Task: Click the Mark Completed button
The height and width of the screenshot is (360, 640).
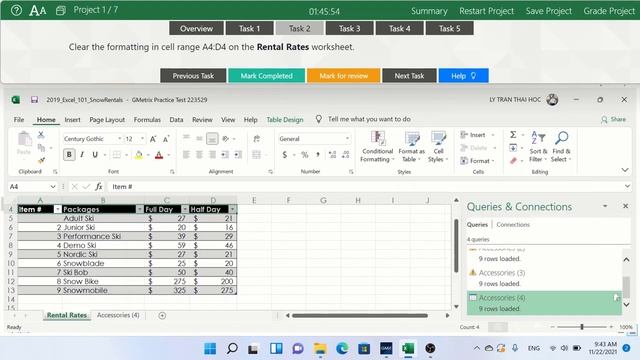Action: point(267,76)
